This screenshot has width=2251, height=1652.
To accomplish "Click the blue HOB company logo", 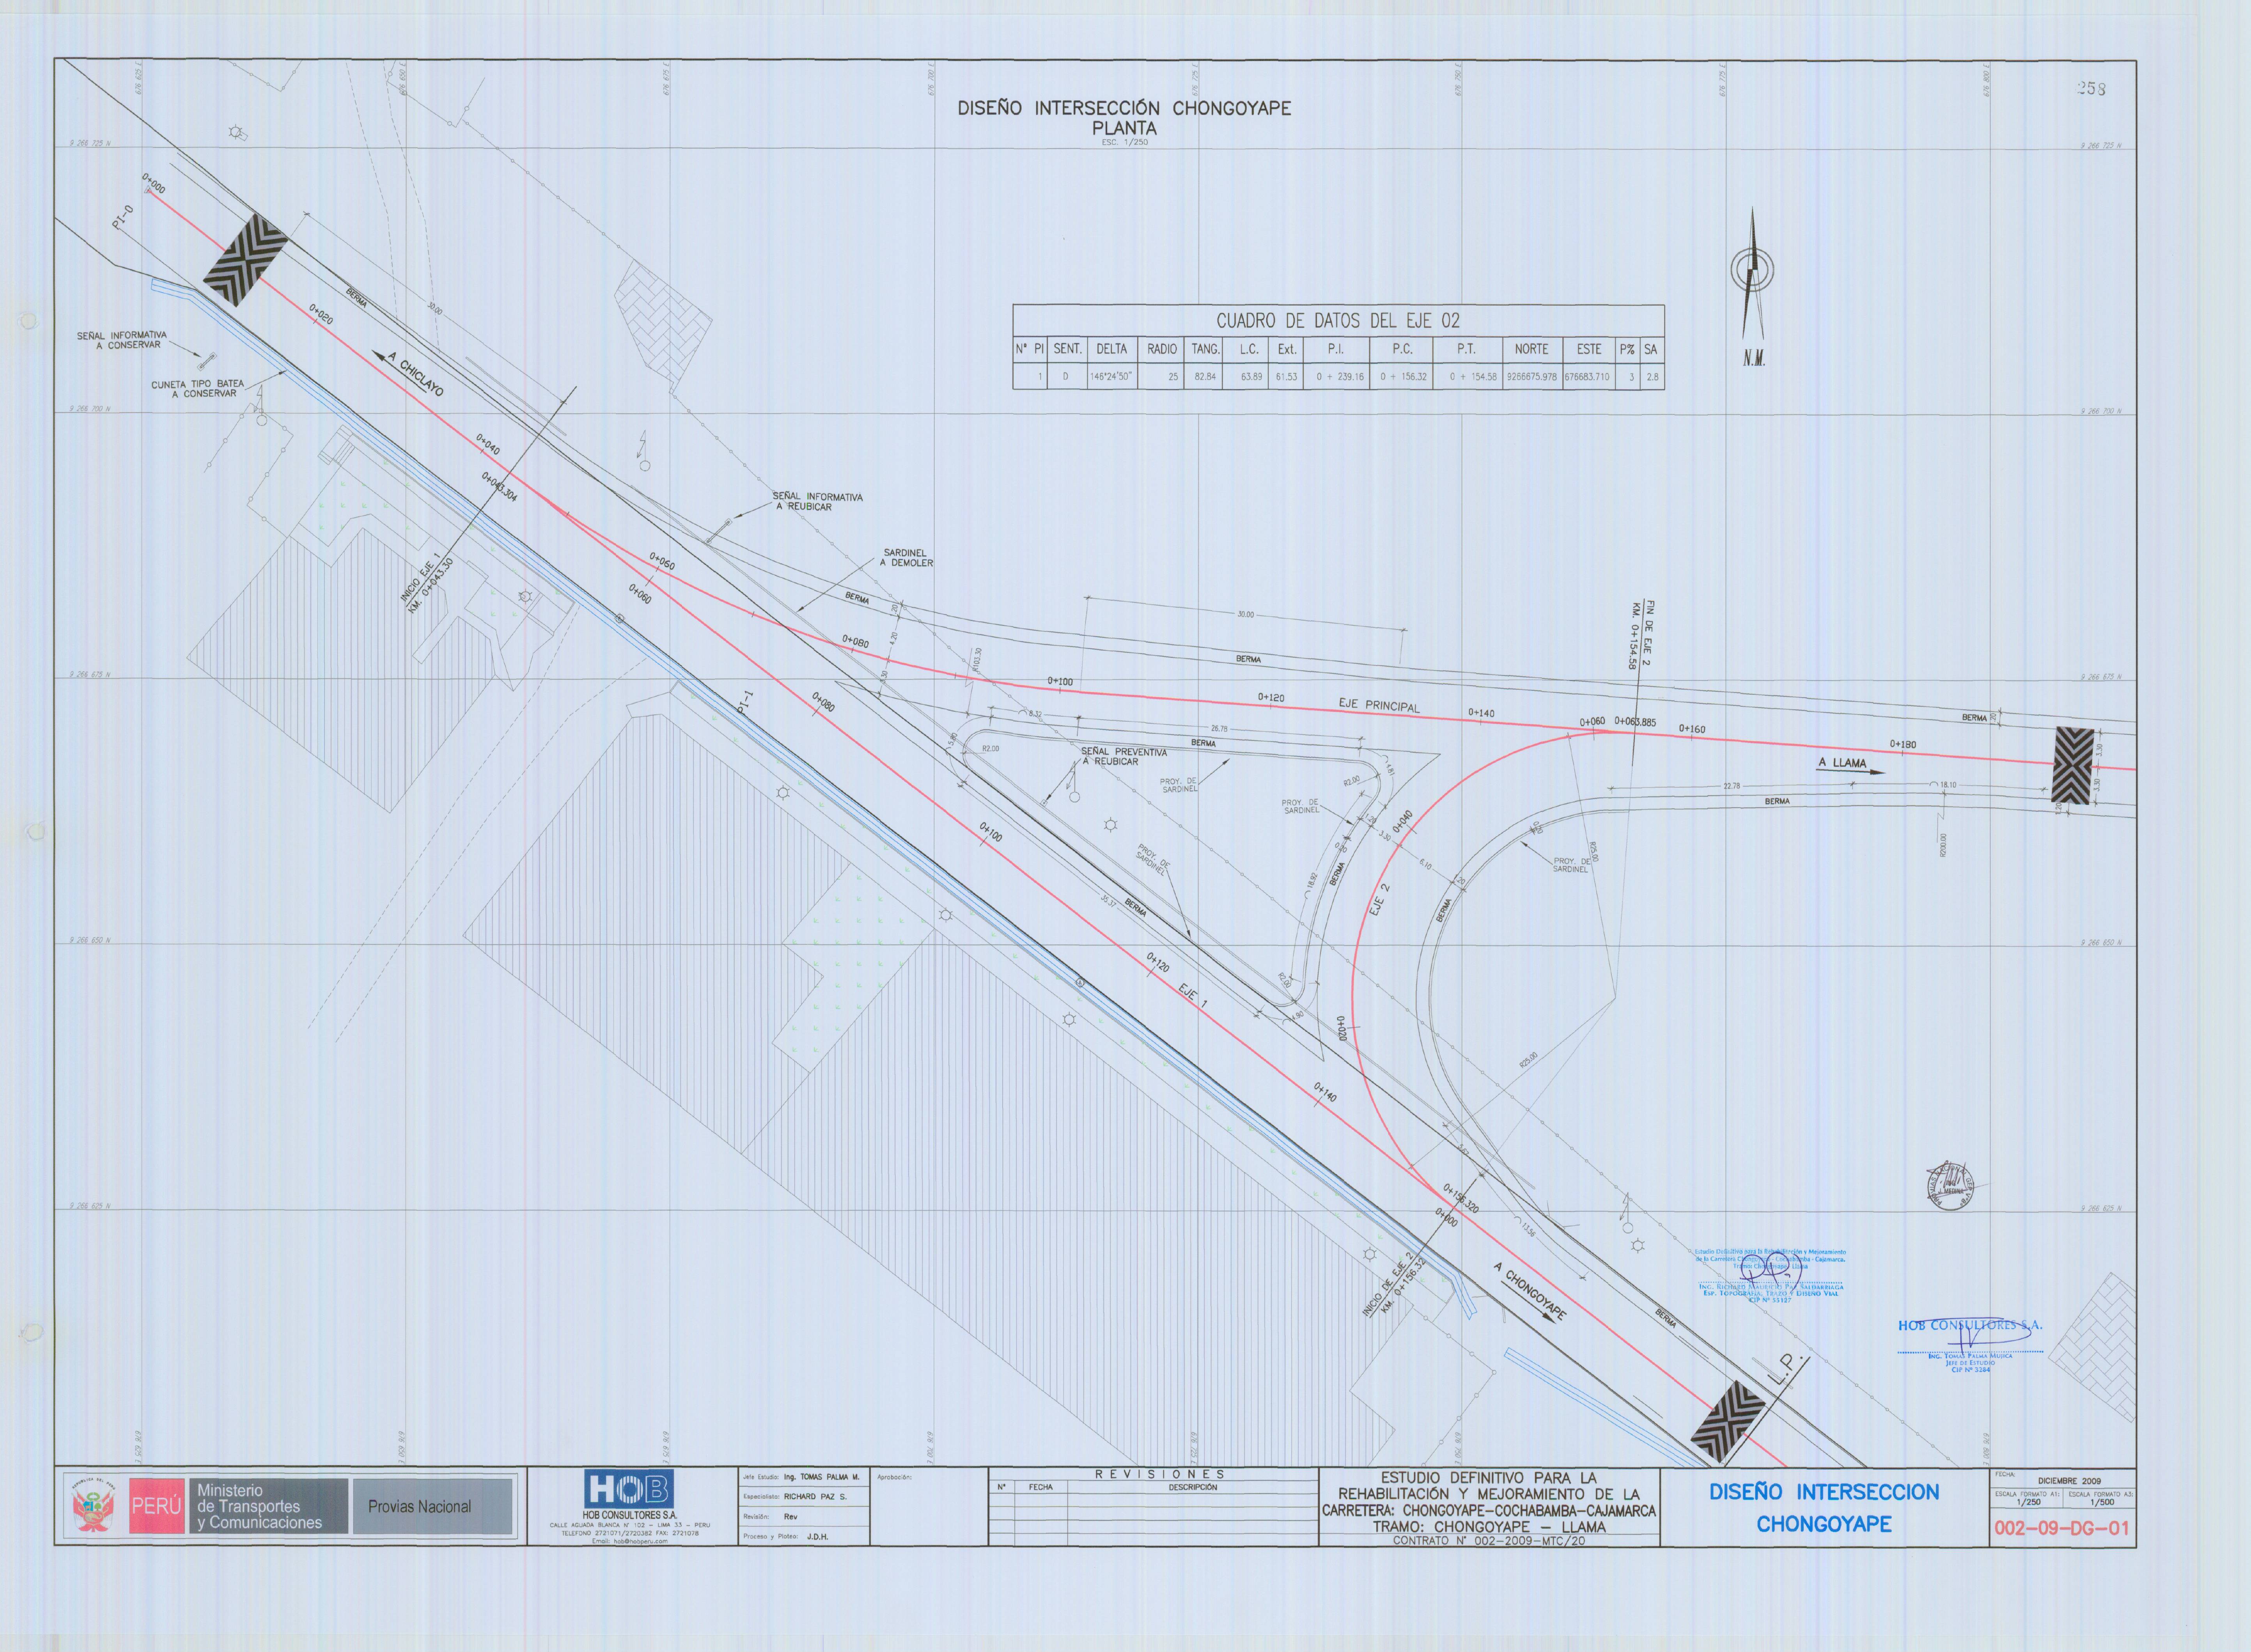I will pyautogui.click(x=629, y=1489).
